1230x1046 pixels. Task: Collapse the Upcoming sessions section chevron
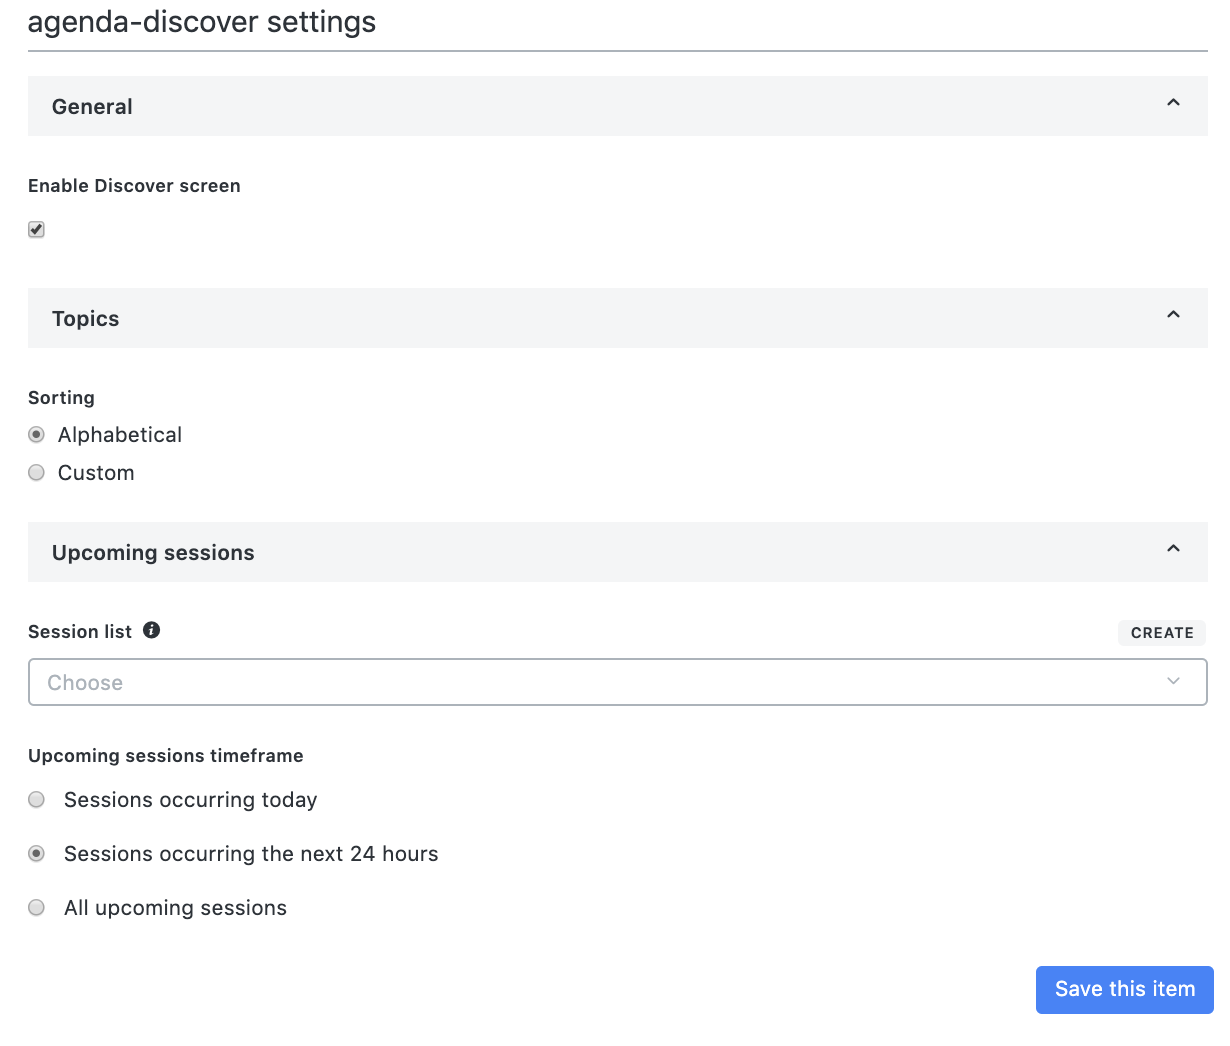[1174, 549]
